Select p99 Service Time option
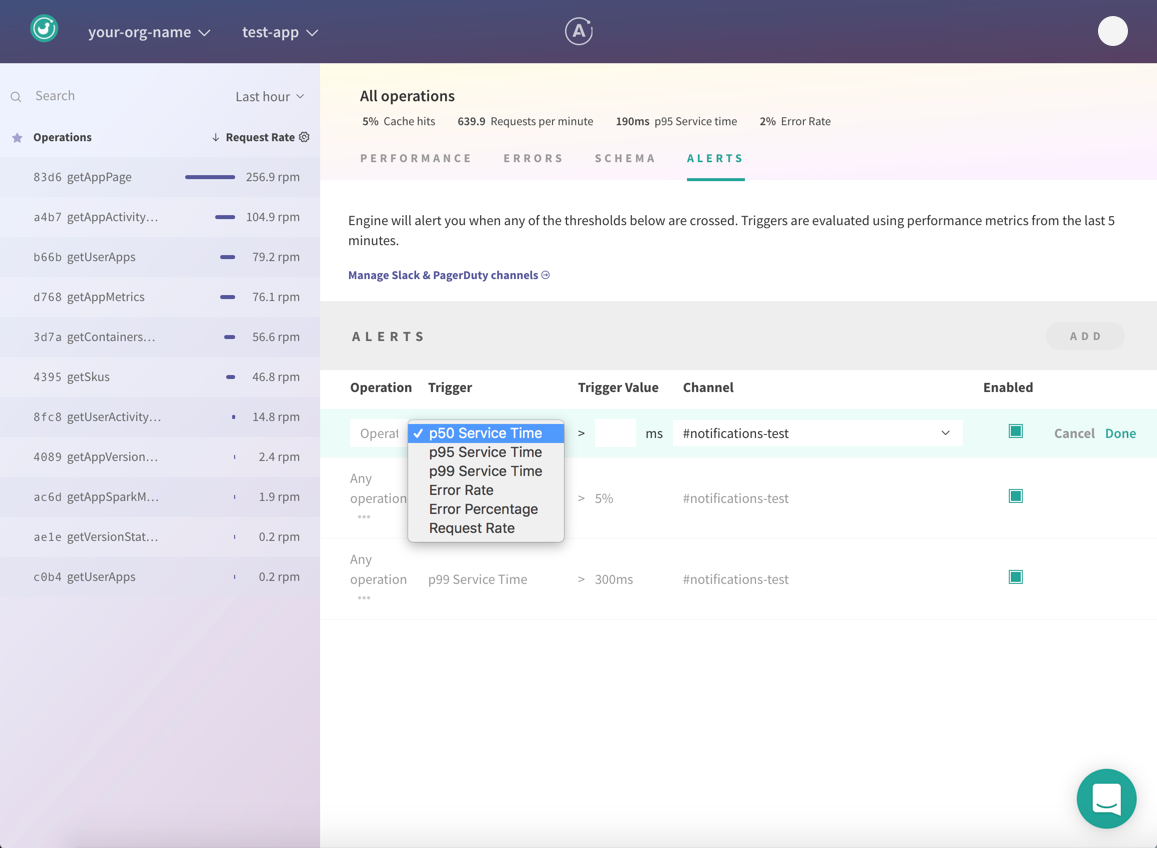Screen dimensions: 1157x848 (x=486, y=471)
